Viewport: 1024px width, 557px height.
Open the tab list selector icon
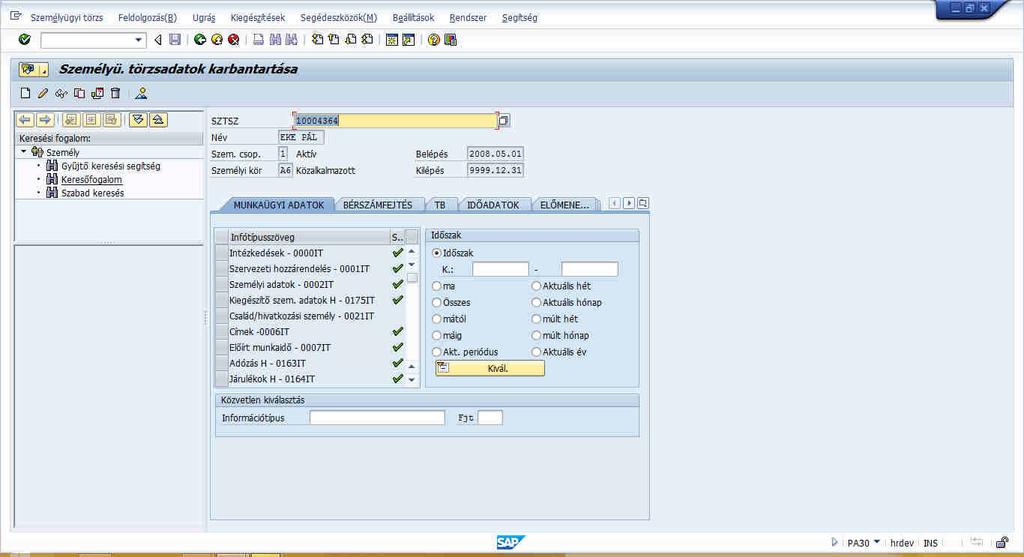click(643, 203)
